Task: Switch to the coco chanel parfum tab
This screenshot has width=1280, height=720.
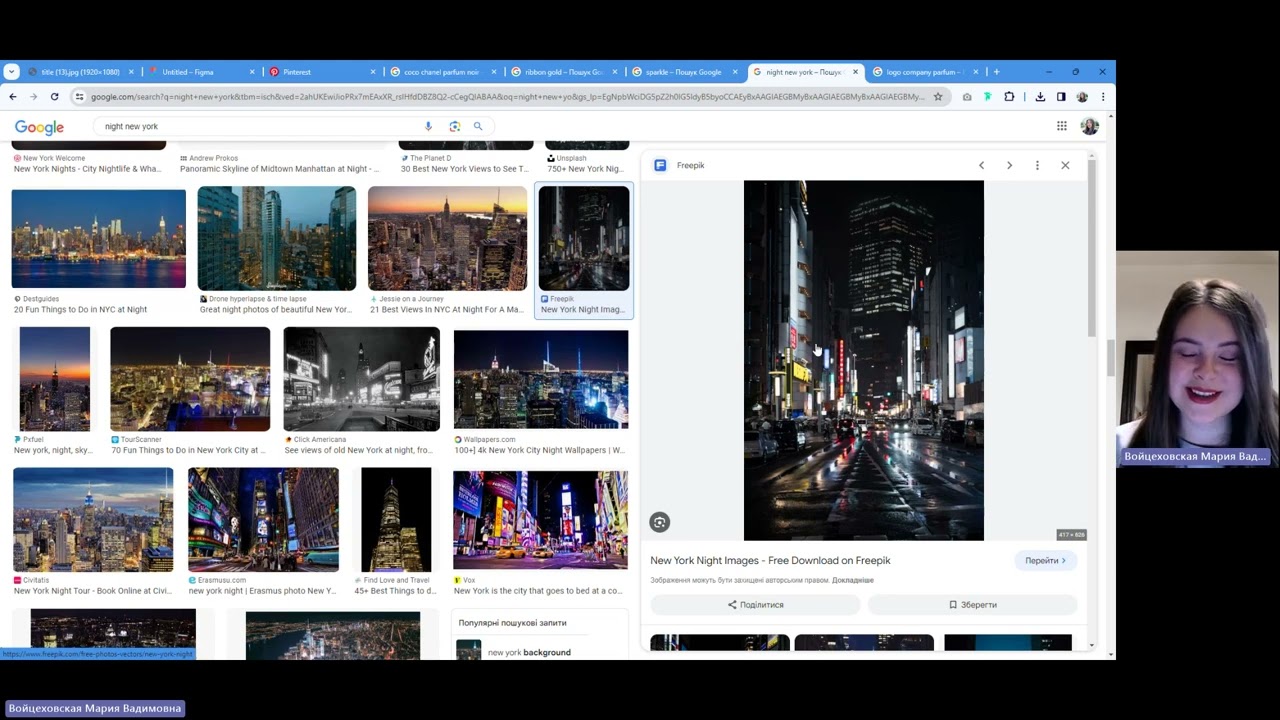Action: [441, 72]
